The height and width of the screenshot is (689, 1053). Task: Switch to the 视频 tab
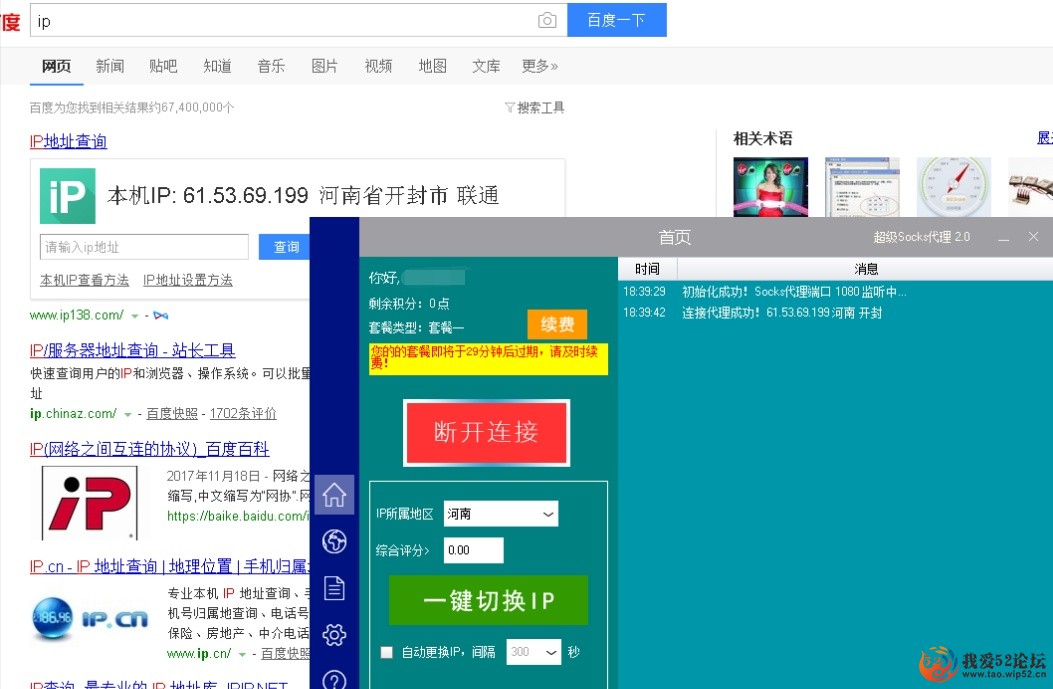pyautogui.click(x=378, y=66)
